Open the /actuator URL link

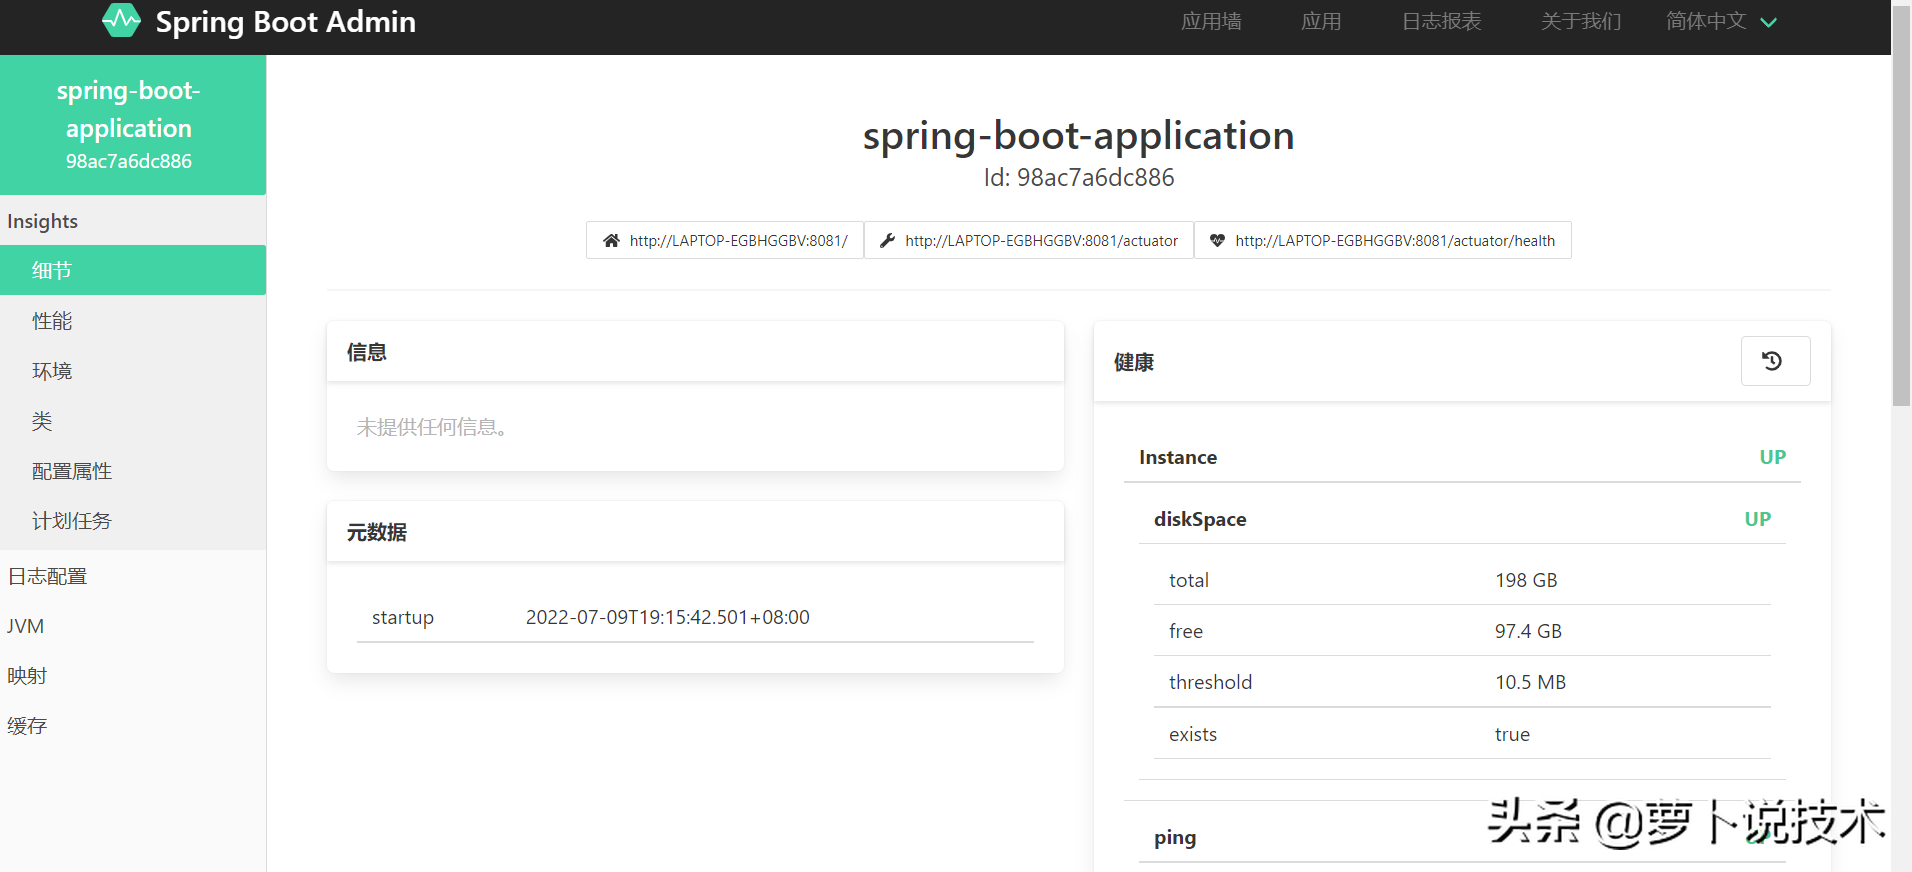pyautogui.click(x=1029, y=240)
